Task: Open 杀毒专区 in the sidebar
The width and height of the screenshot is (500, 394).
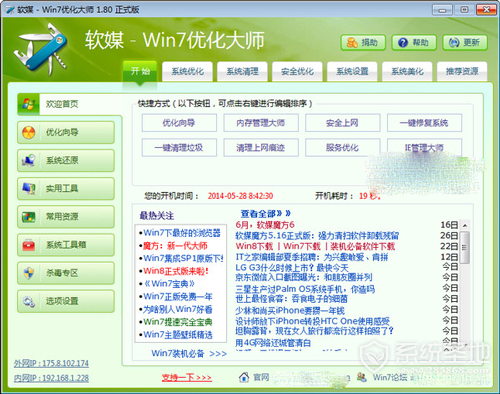Action: (66, 273)
